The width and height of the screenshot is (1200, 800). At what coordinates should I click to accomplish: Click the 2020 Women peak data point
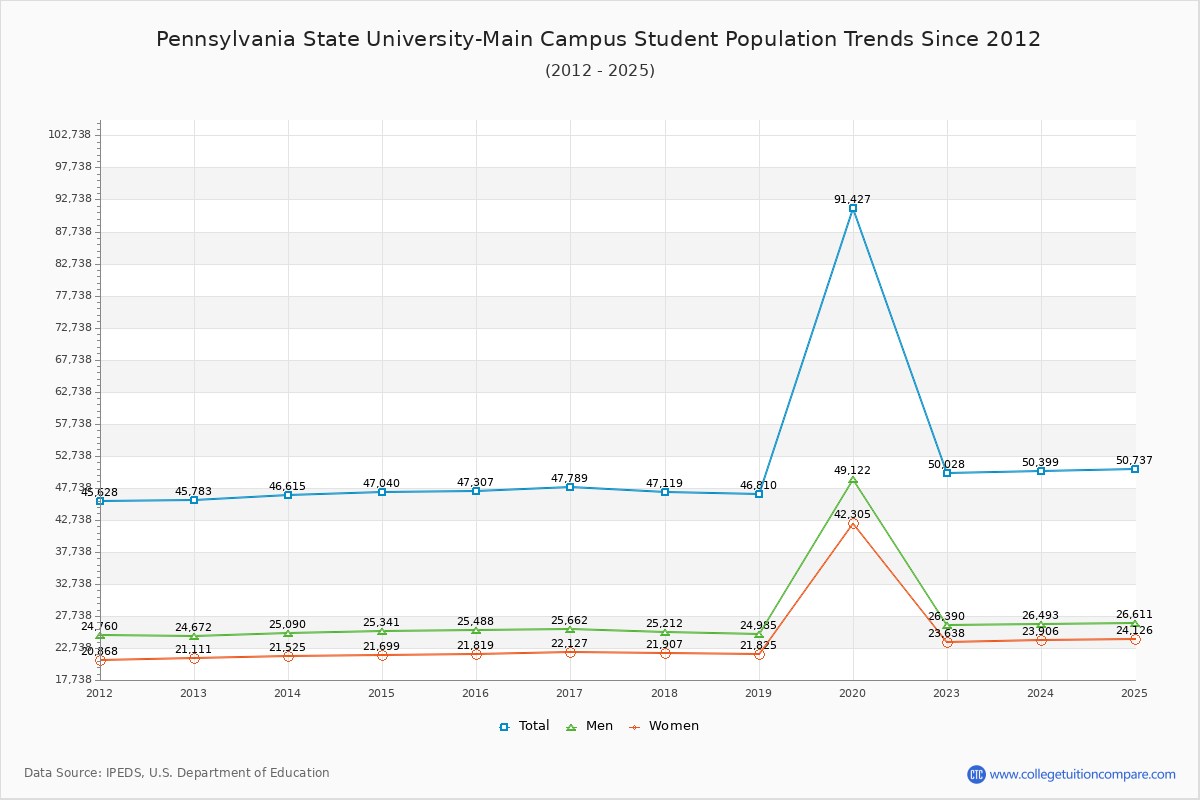(852, 525)
